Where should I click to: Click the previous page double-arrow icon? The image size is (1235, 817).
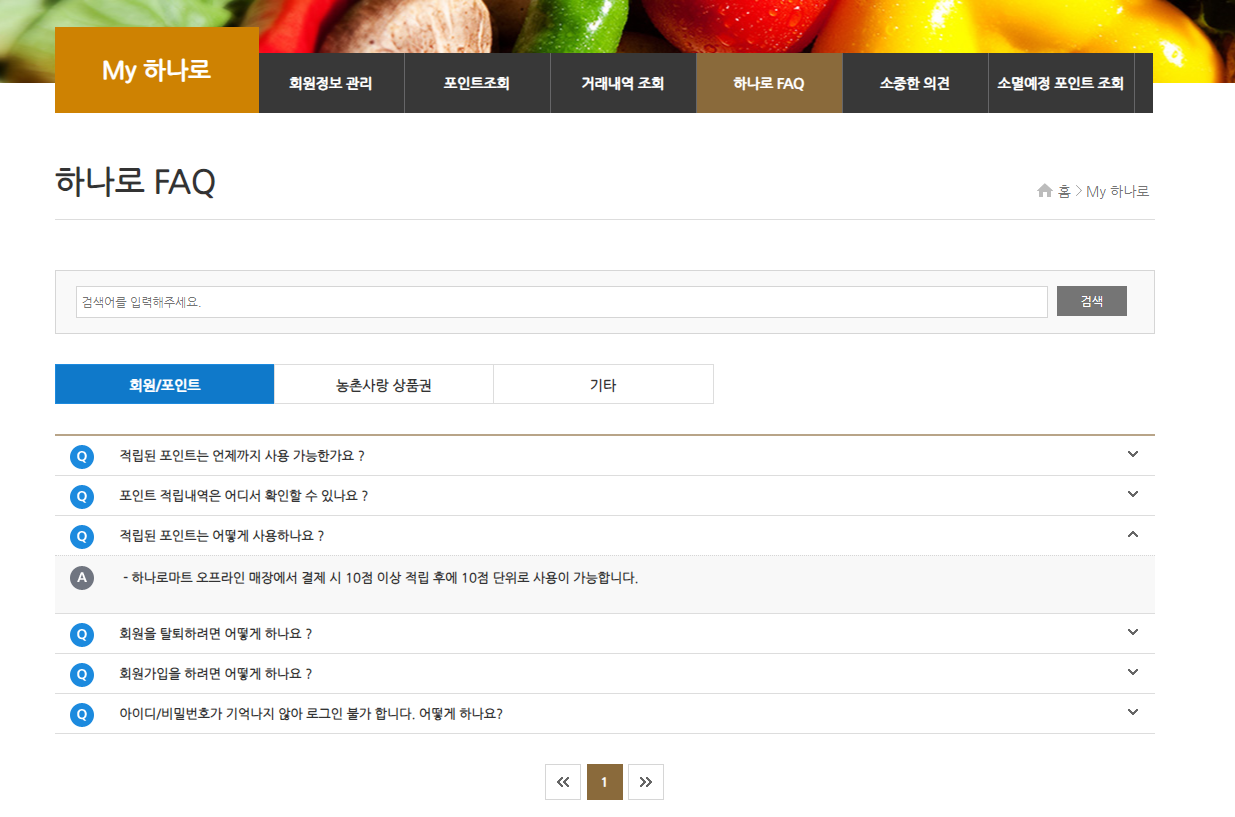click(563, 782)
